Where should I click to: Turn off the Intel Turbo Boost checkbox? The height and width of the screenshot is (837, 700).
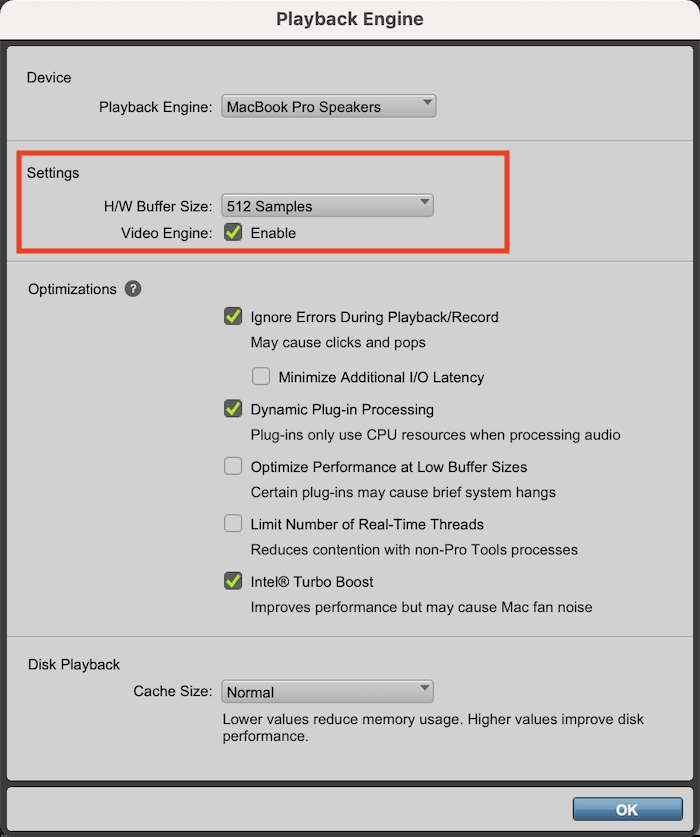233,581
